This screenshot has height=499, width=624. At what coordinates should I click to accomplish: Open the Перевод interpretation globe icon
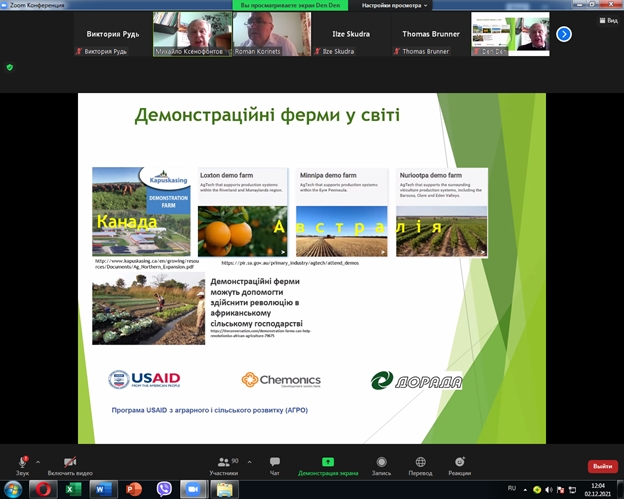(x=419, y=461)
